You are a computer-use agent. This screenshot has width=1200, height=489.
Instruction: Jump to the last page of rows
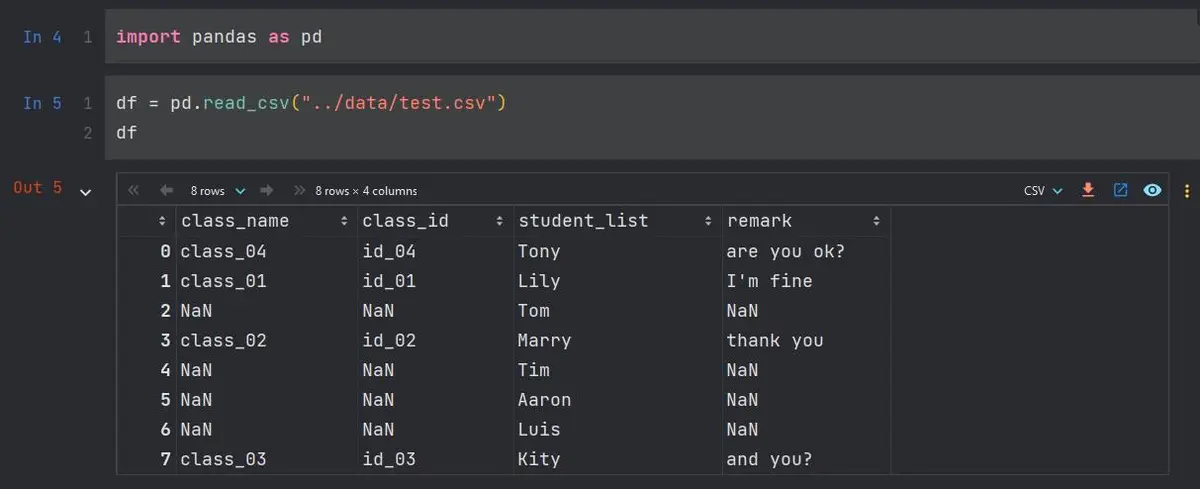(299, 190)
